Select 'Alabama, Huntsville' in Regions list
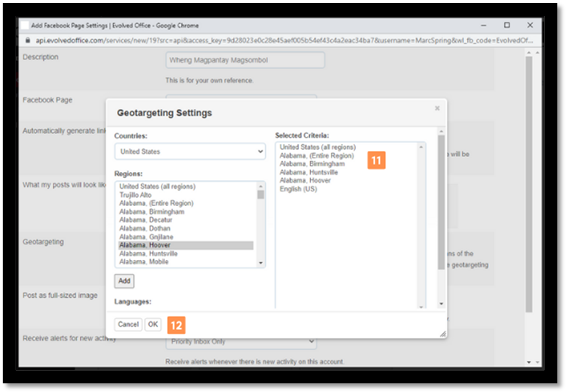Image resolution: width=566 pixels, height=392 pixels. coord(148,253)
